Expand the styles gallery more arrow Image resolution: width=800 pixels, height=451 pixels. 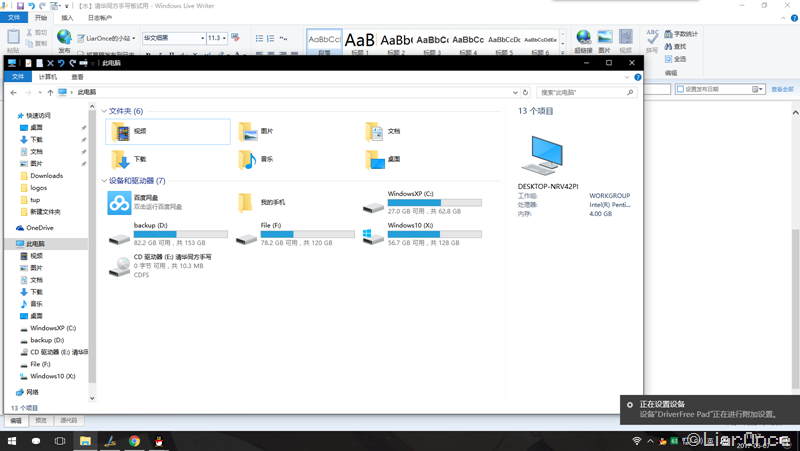563,52
